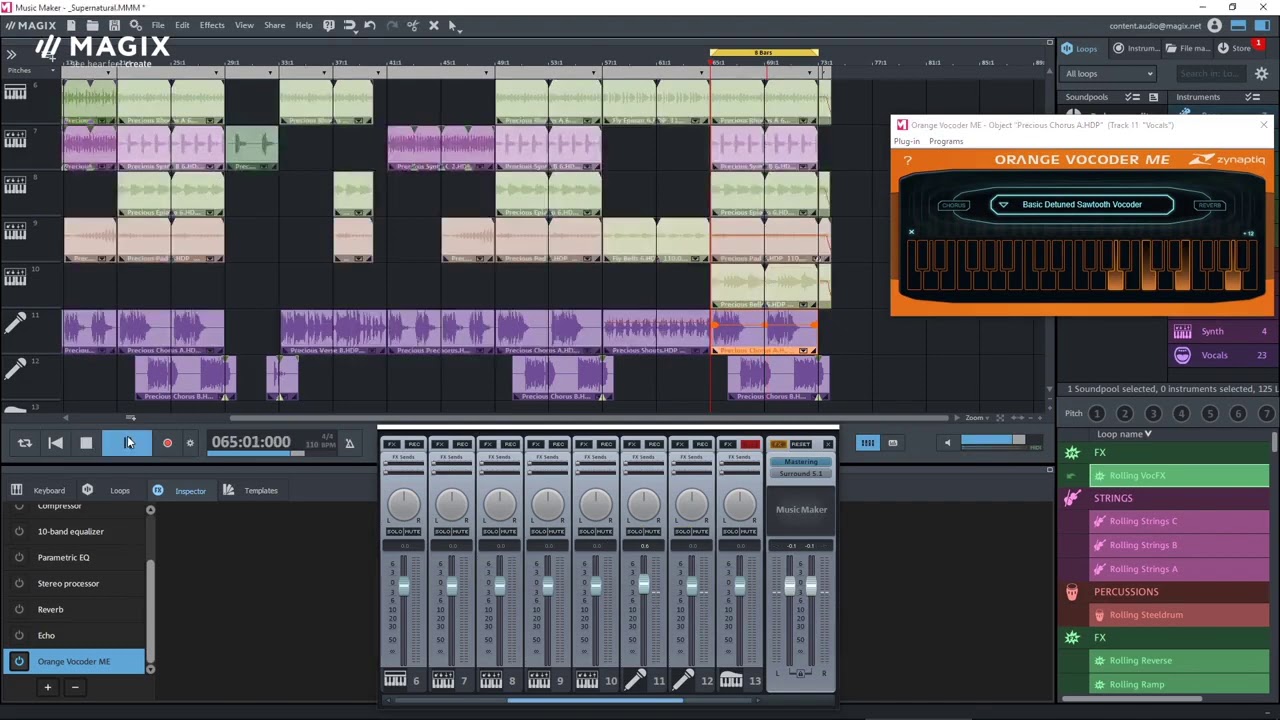This screenshot has width=1280, height=720.
Task: Create a new project via page icon
Action: 71,25
